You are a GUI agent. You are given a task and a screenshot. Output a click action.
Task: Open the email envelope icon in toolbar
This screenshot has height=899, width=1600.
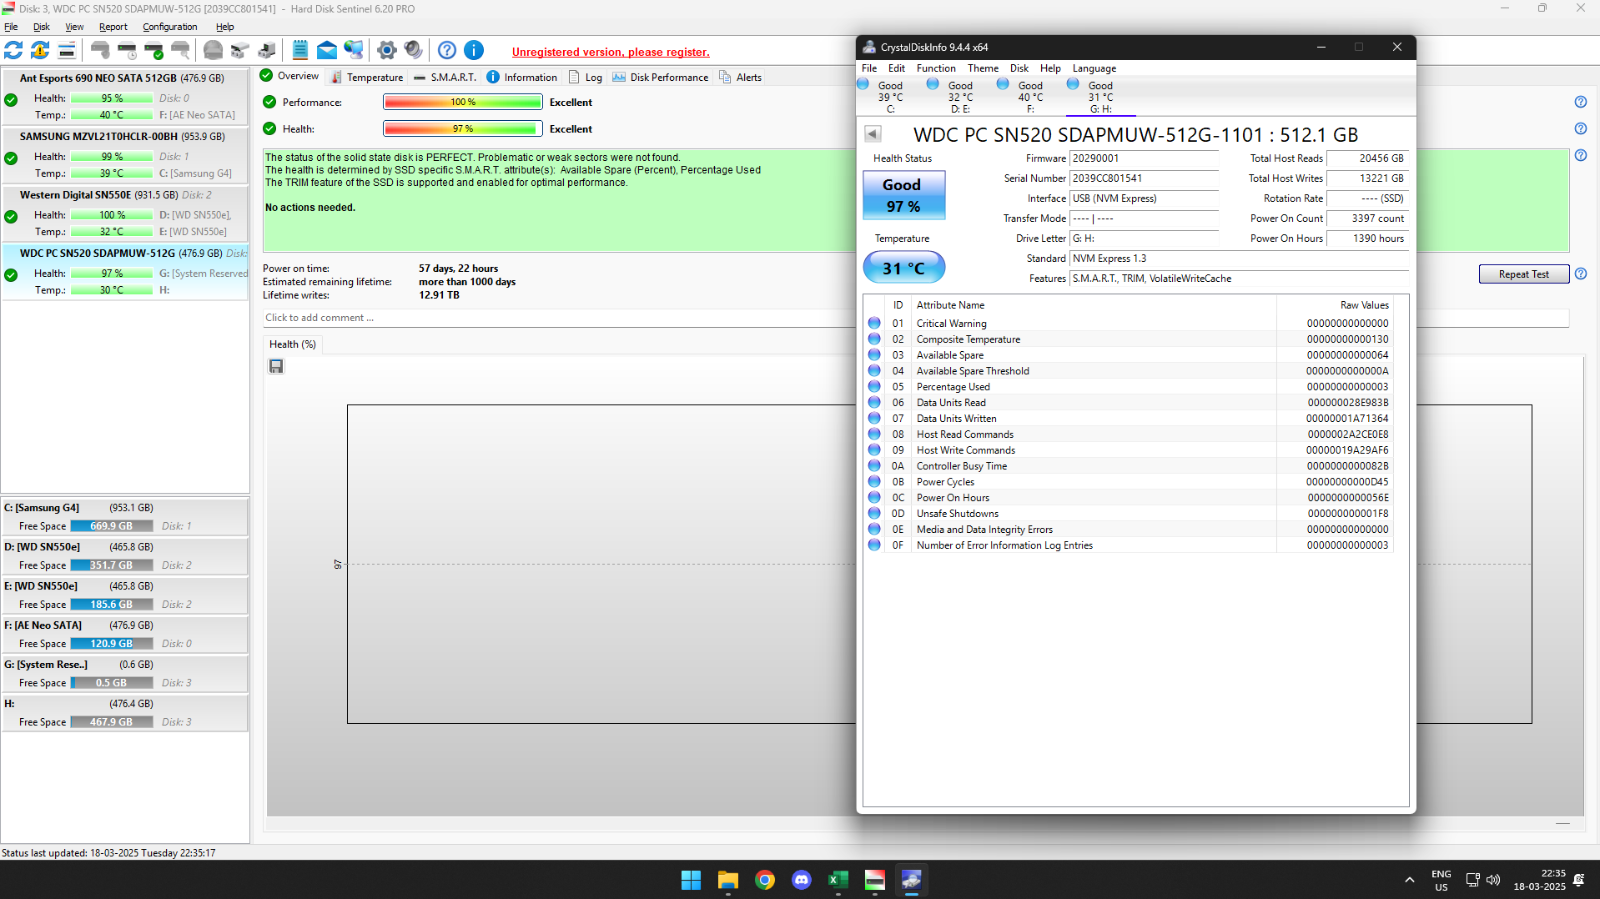327,50
